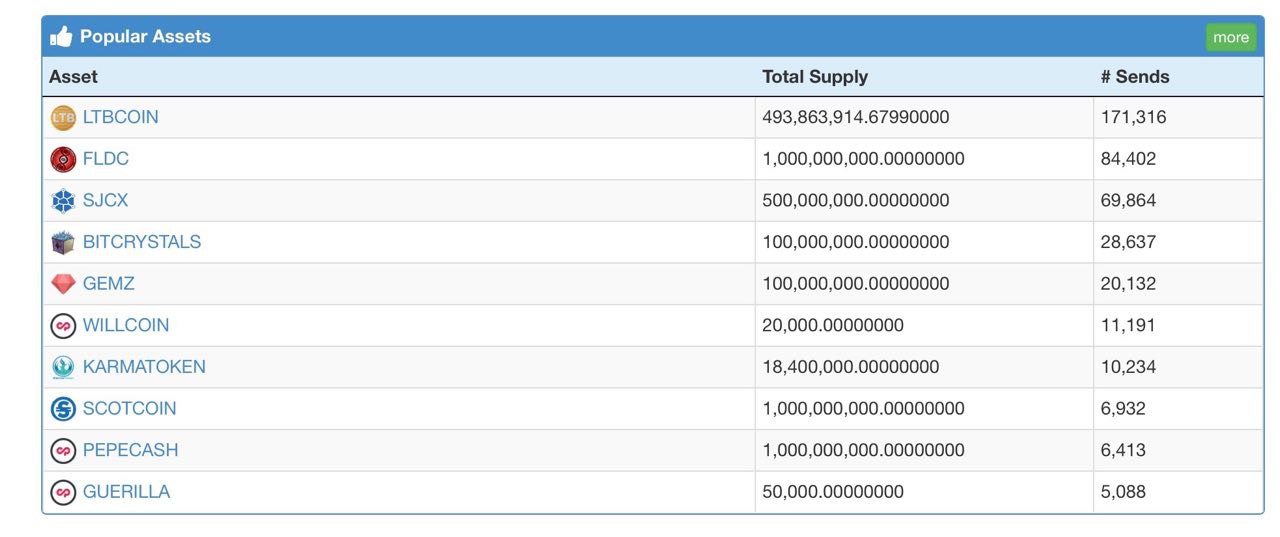Image resolution: width=1280 pixels, height=537 pixels.
Task: Click the PEPECASH infinity icon
Action: [x=63, y=451]
